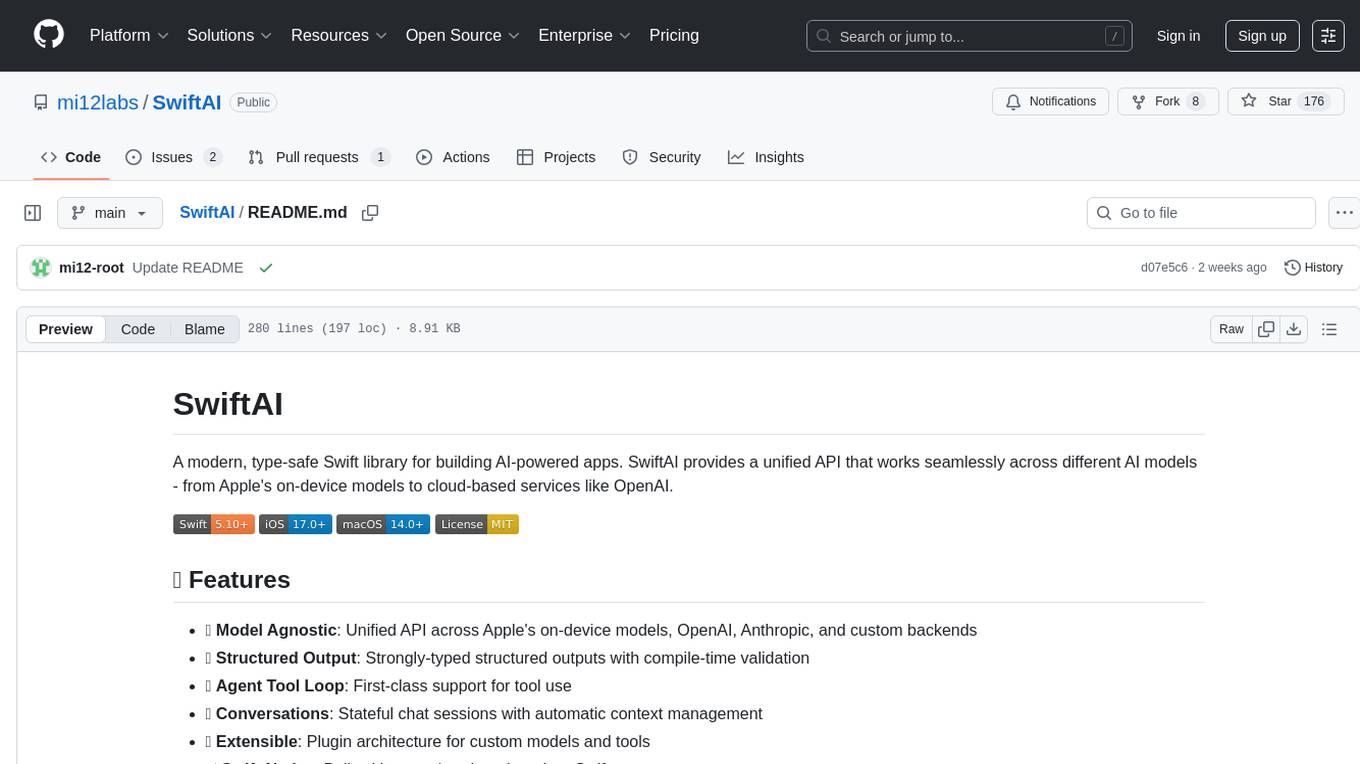Switch to the Pull requests tab
Image resolution: width=1360 pixels, height=764 pixels.
pyautogui.click(x=318, y=157)
